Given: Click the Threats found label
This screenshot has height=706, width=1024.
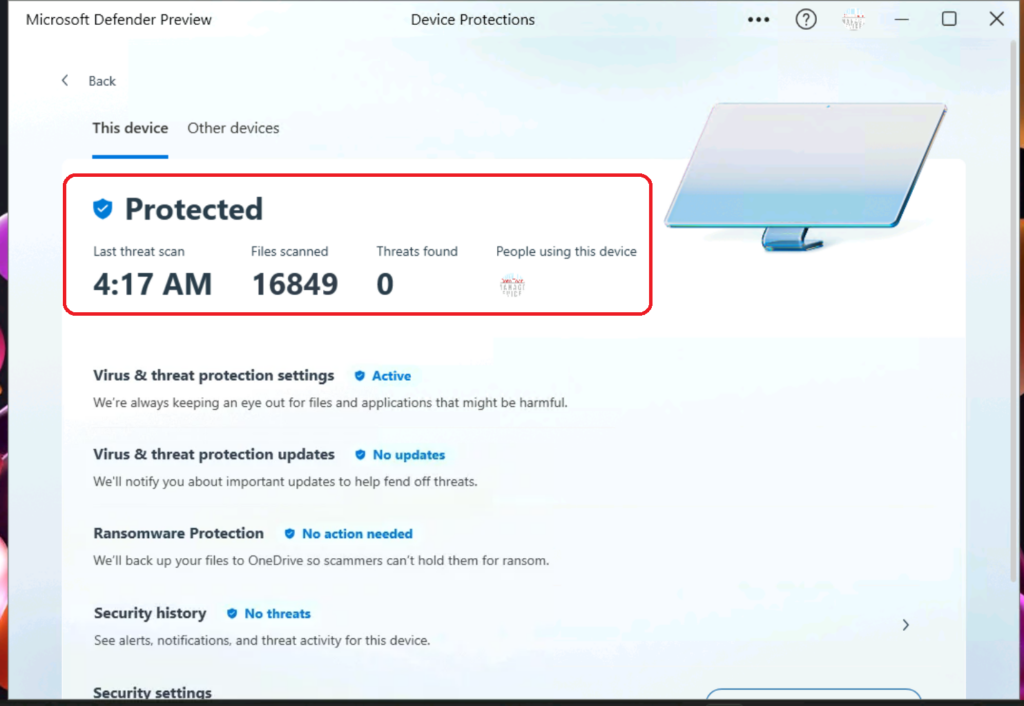Looking at the screenshot, I should click(417, 251).
